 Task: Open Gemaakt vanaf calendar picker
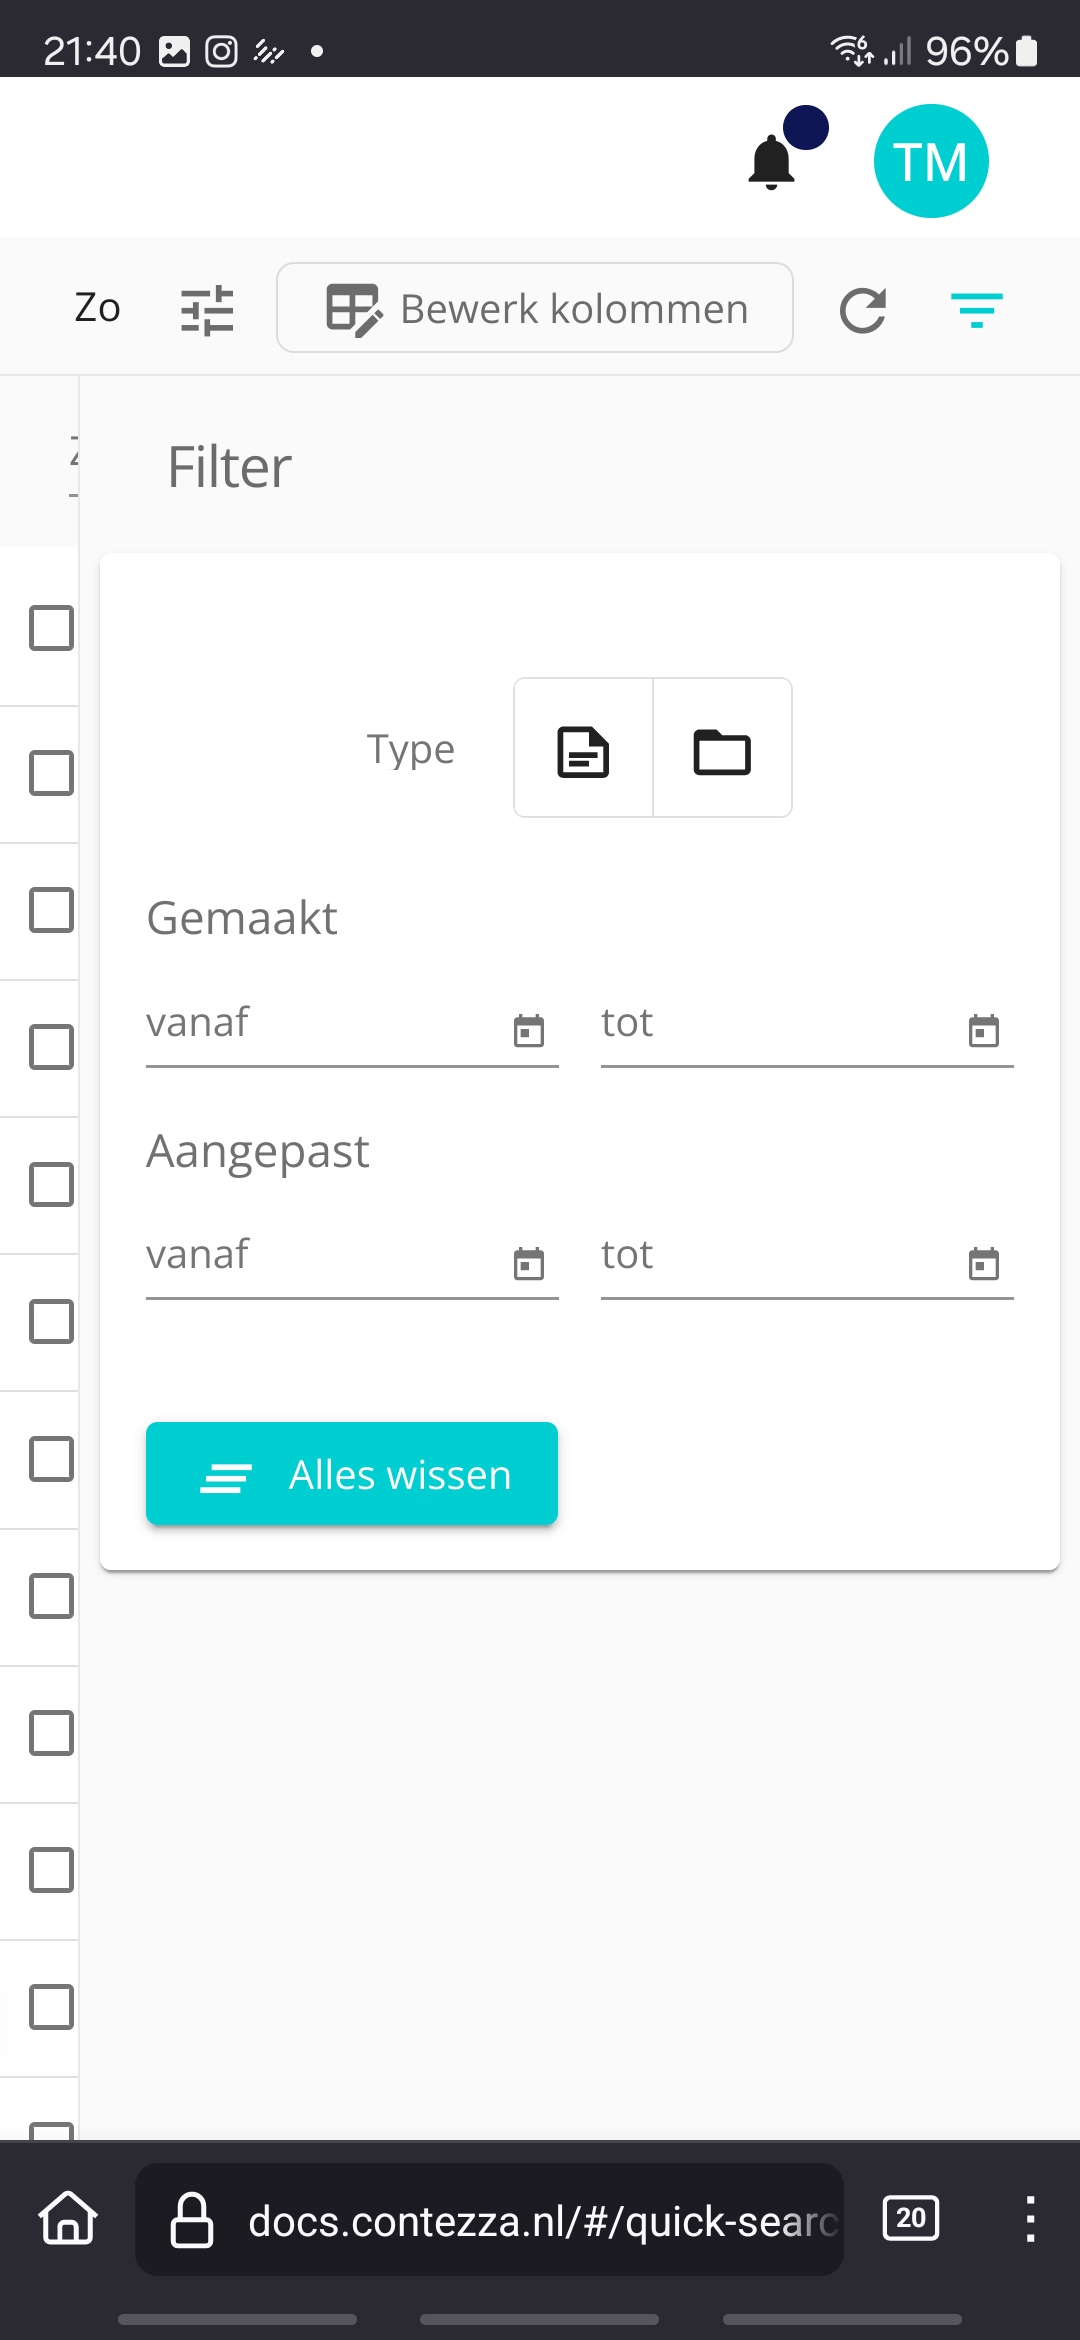coord(529,1030)
